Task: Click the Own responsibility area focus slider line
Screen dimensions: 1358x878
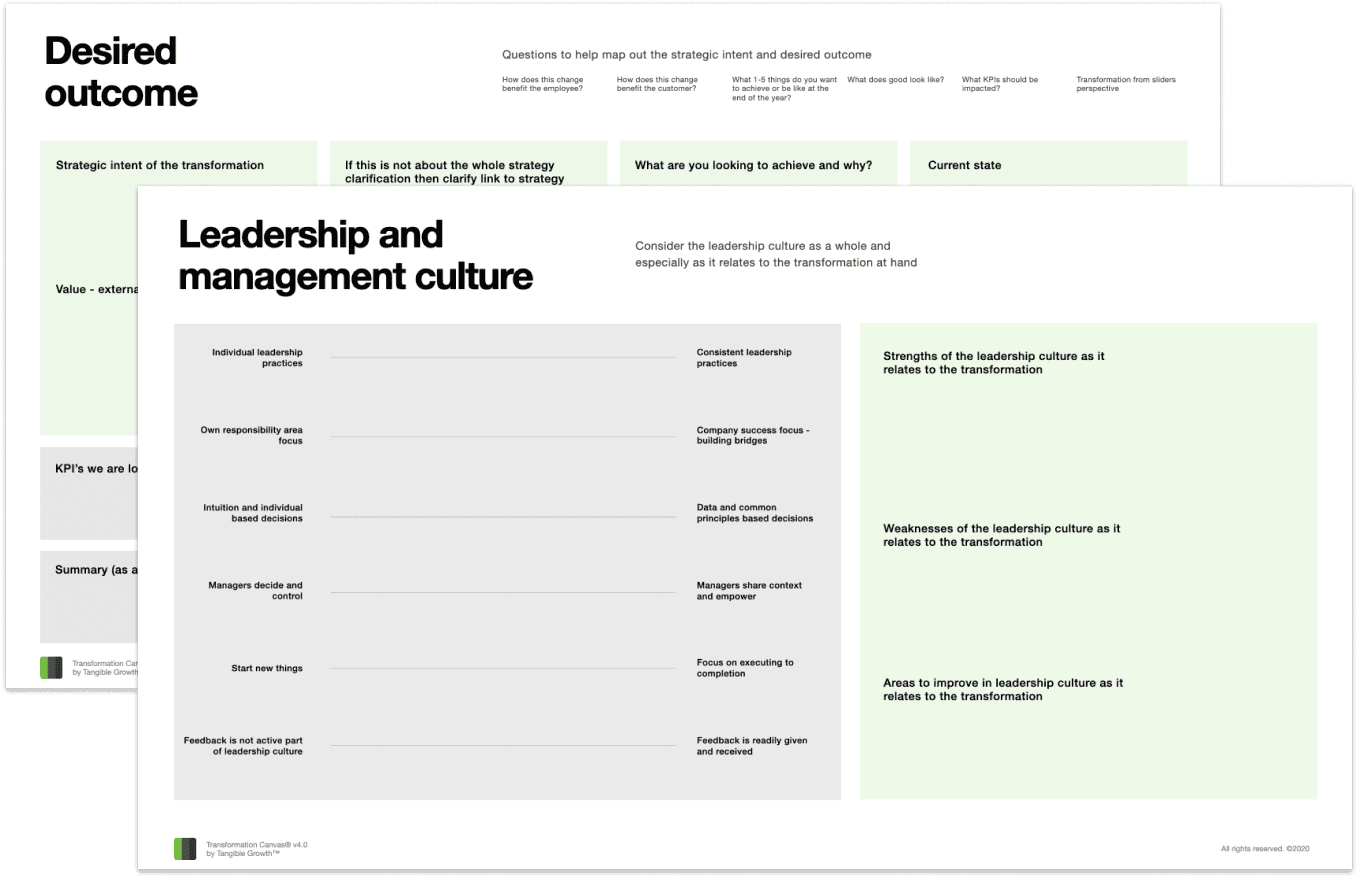Action: (x=503, y=436)
